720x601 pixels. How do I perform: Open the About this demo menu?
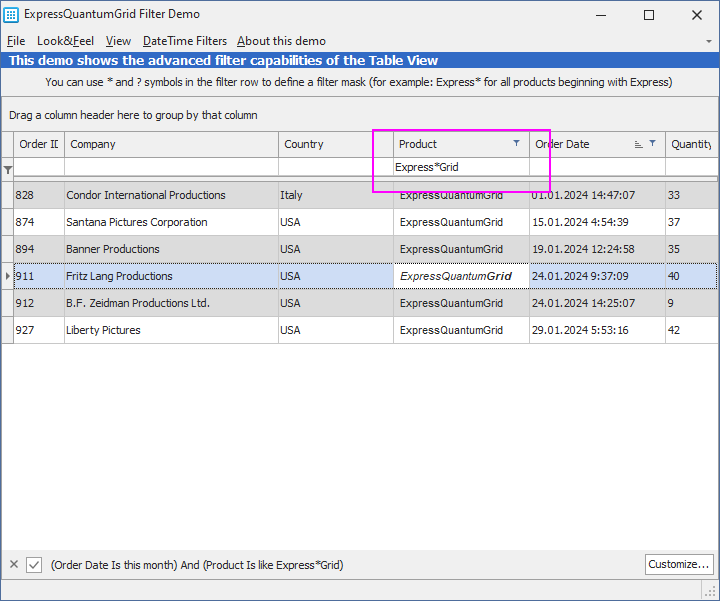pos(281,41)
